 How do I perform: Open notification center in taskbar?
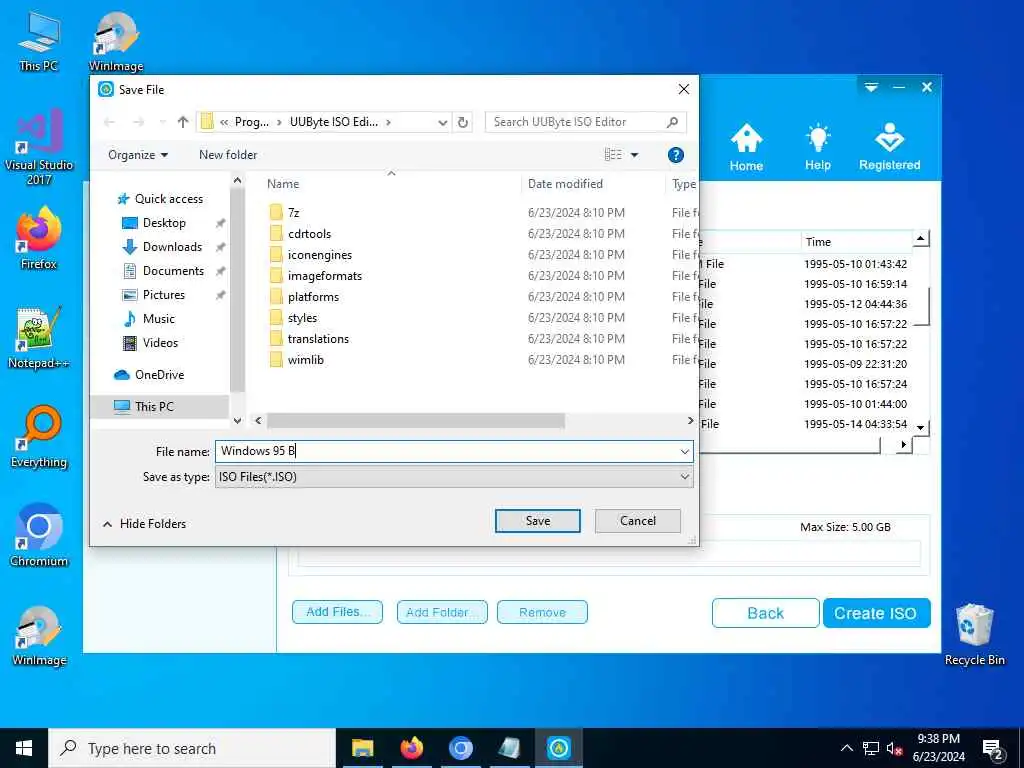coord(993,749)
